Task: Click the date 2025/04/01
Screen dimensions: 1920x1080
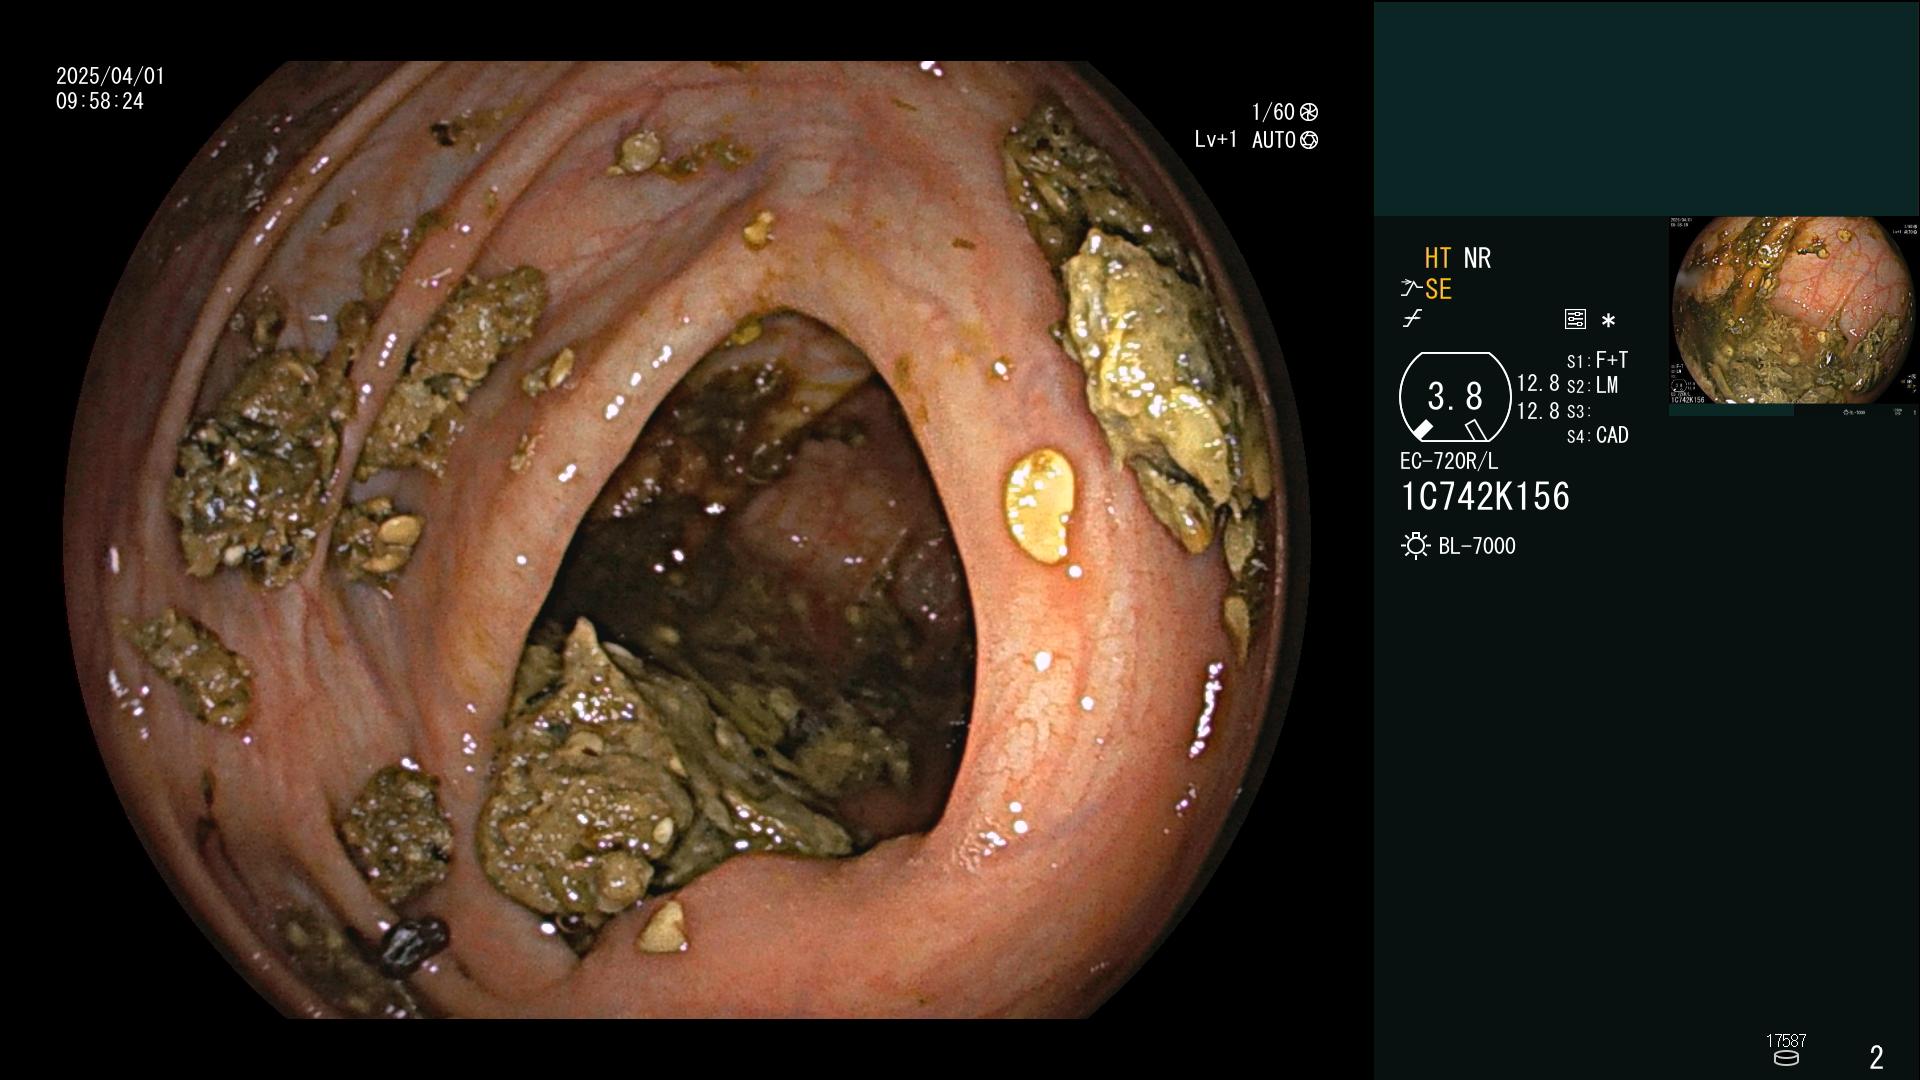Action: point(110,76)
